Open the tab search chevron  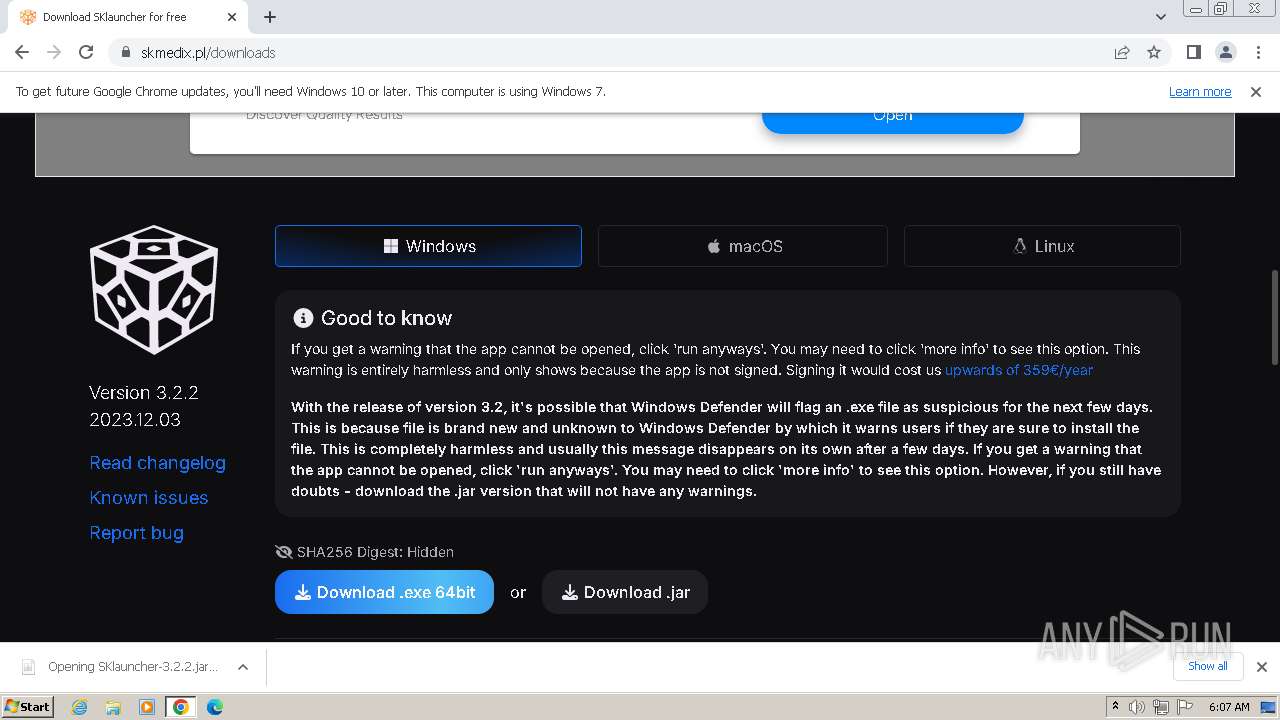coord(1160,17)
